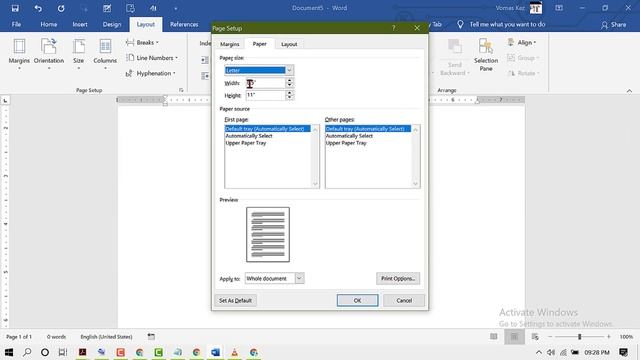Click the 100% zoom level
Image resolution: width=640 pixels, height=360 pixels.
coord(626,337)
